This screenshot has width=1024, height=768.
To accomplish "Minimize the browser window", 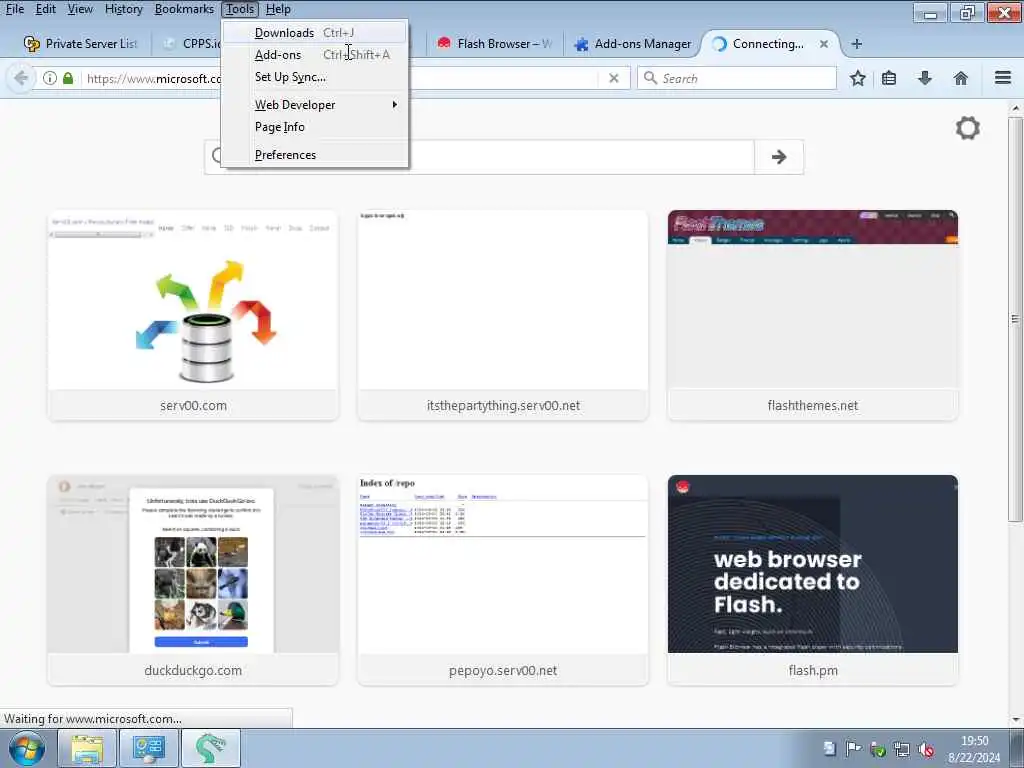I will pos(931,12).
